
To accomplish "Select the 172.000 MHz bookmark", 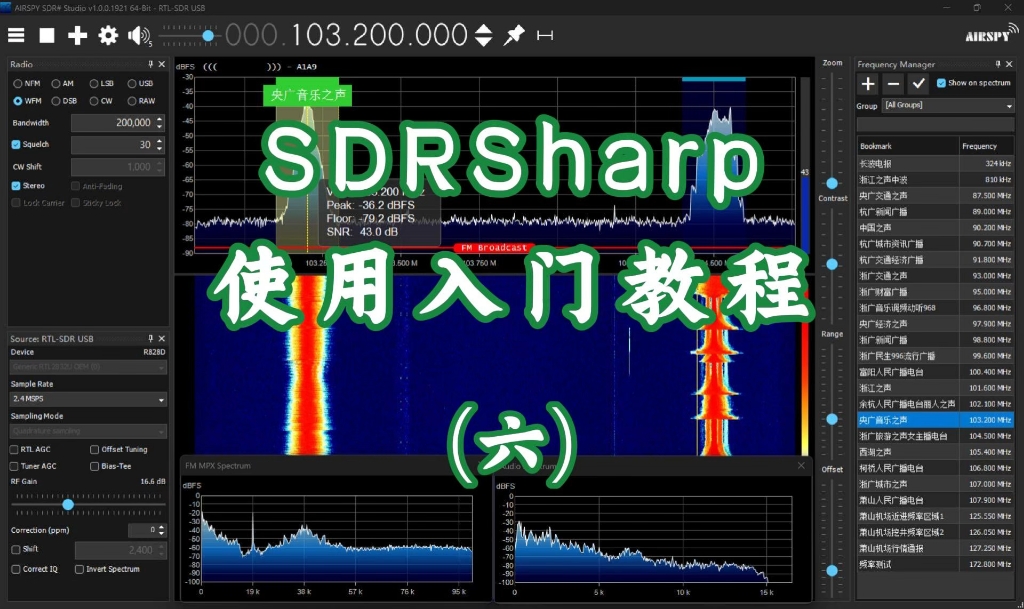I will (x=935, y=564).
